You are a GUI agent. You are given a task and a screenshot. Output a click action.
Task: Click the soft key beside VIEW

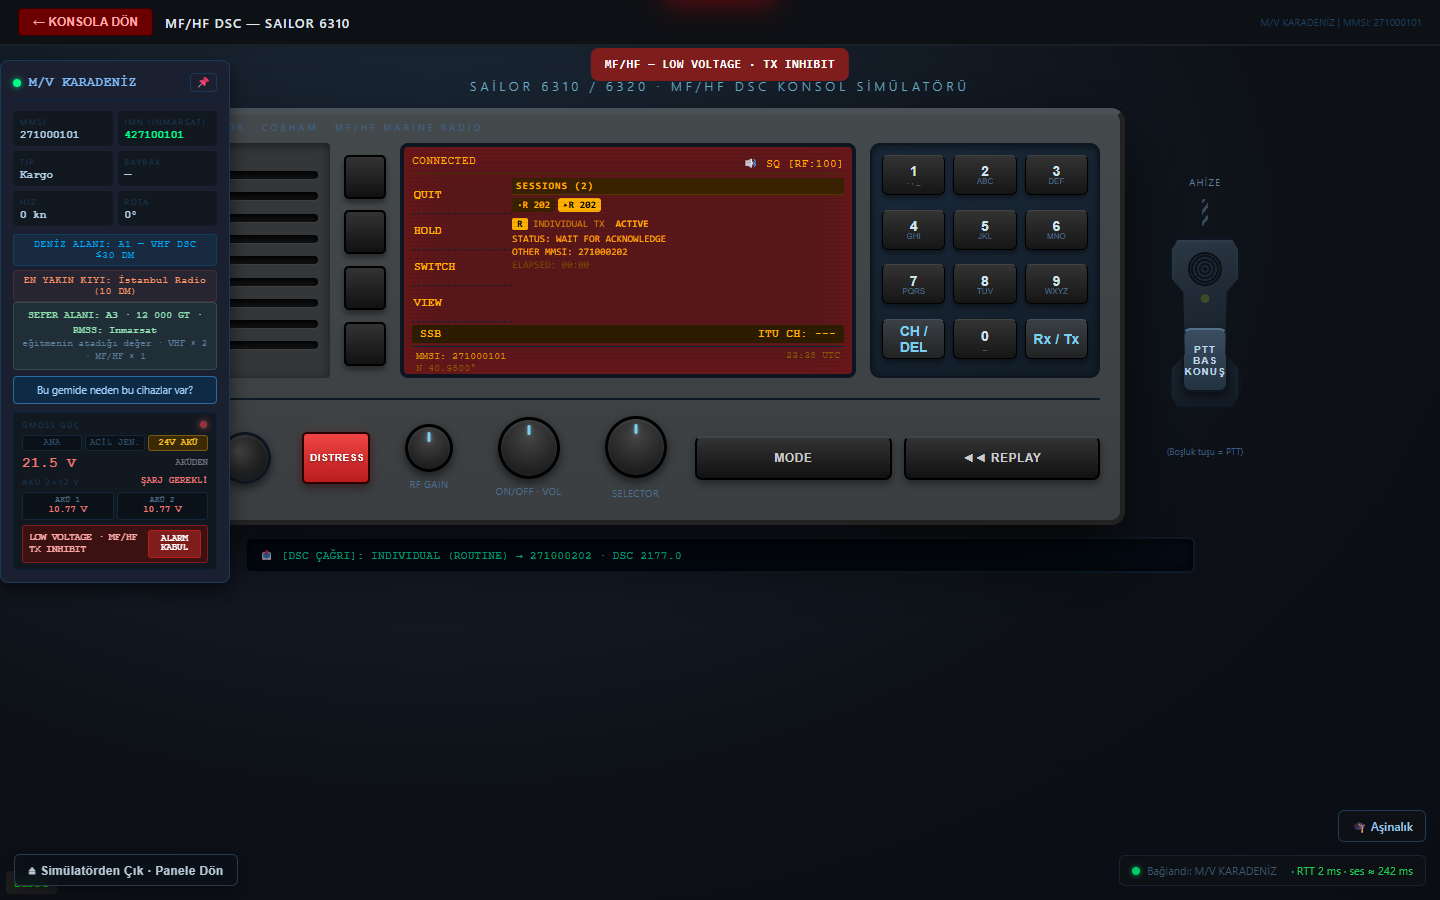click(365, 344)
